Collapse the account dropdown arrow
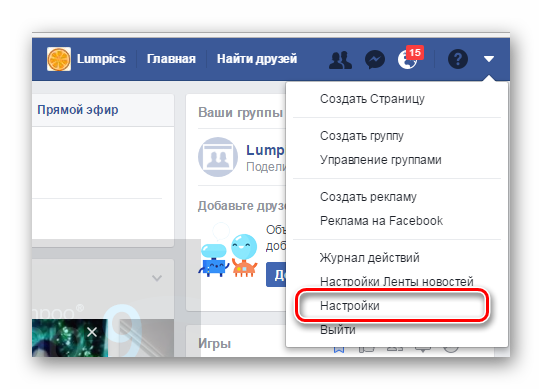The height and width of the screenshot is (389, 542). click(488, 59)
